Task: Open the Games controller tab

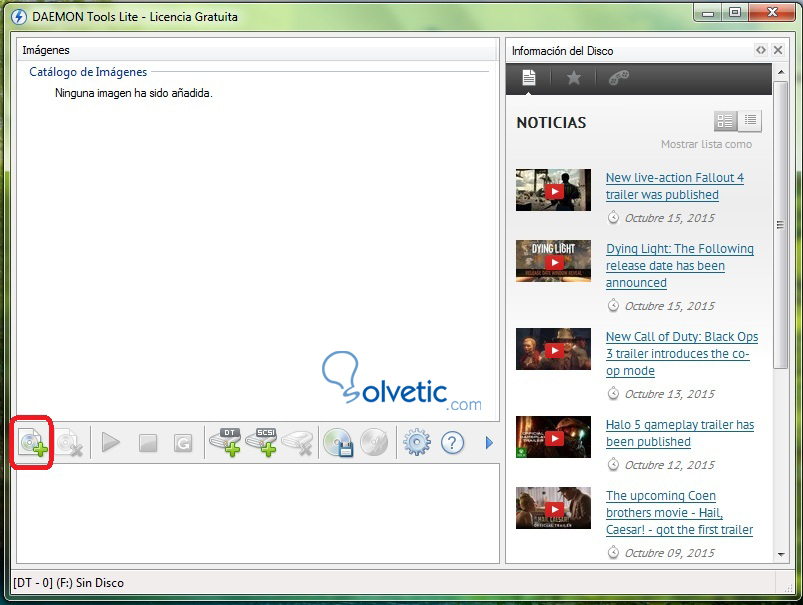Action: tap(619, 78)
